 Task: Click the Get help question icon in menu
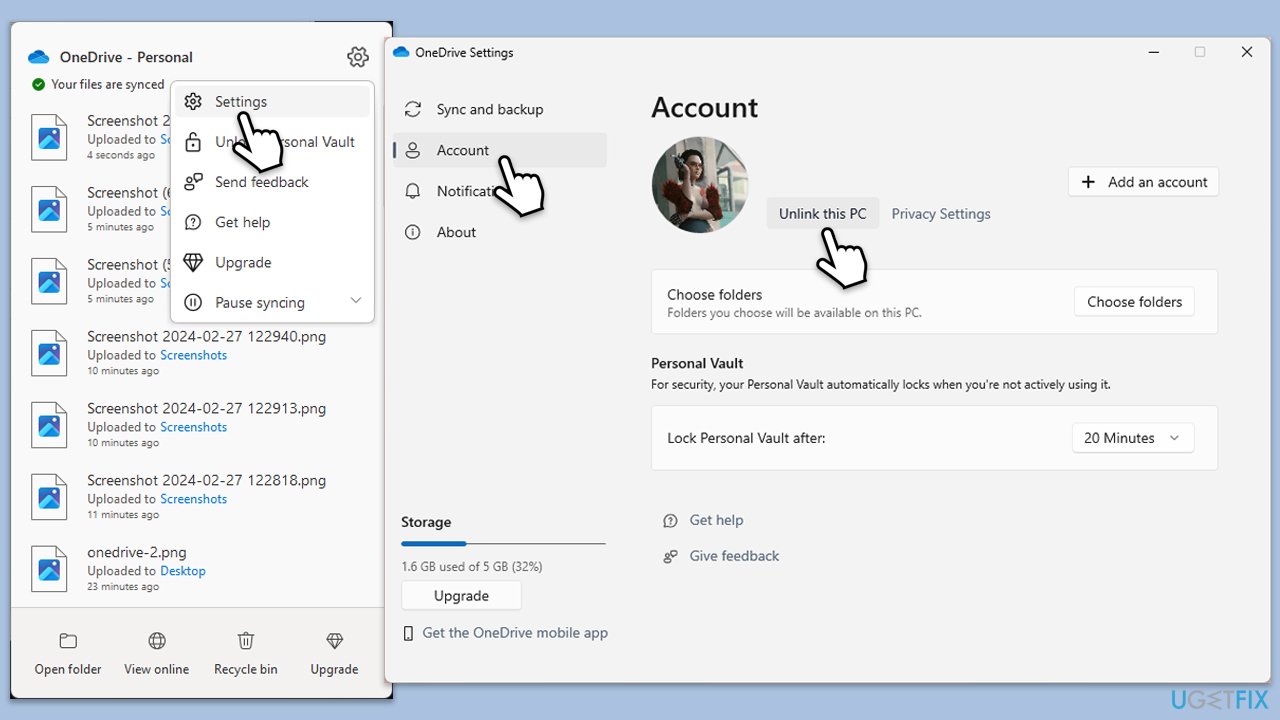tap(194, 222)
